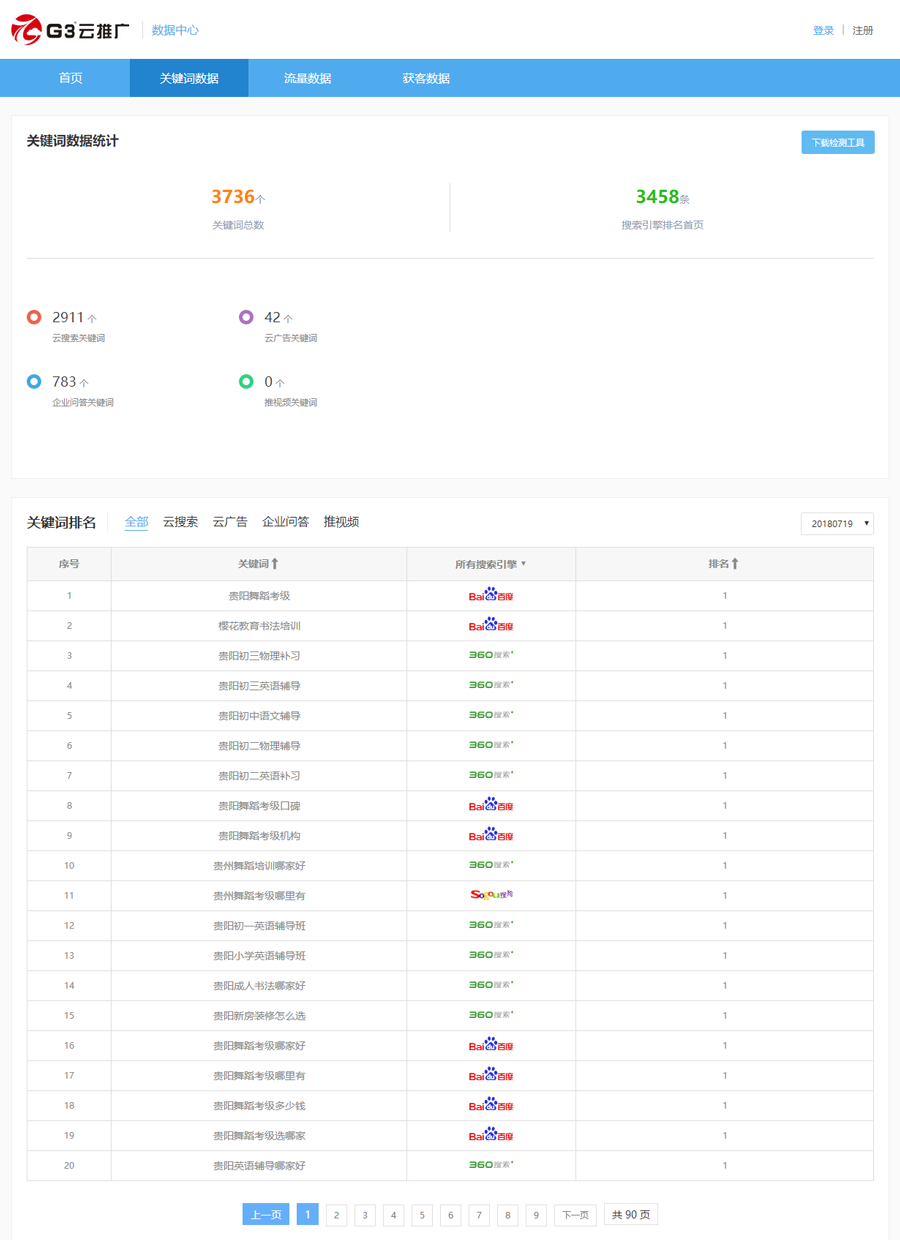The image size is (900, 1240).
Task: Open the 20180719 date dropdown
Action: [x=837, y=524]
